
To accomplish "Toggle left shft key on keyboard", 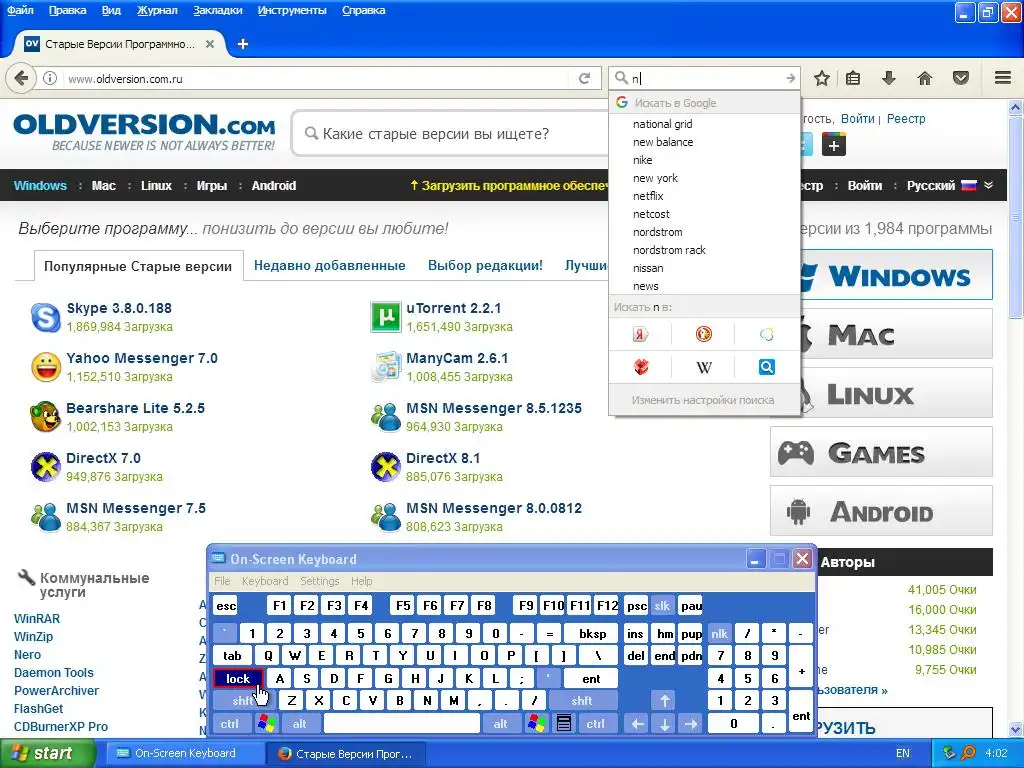I will (244, 701).
